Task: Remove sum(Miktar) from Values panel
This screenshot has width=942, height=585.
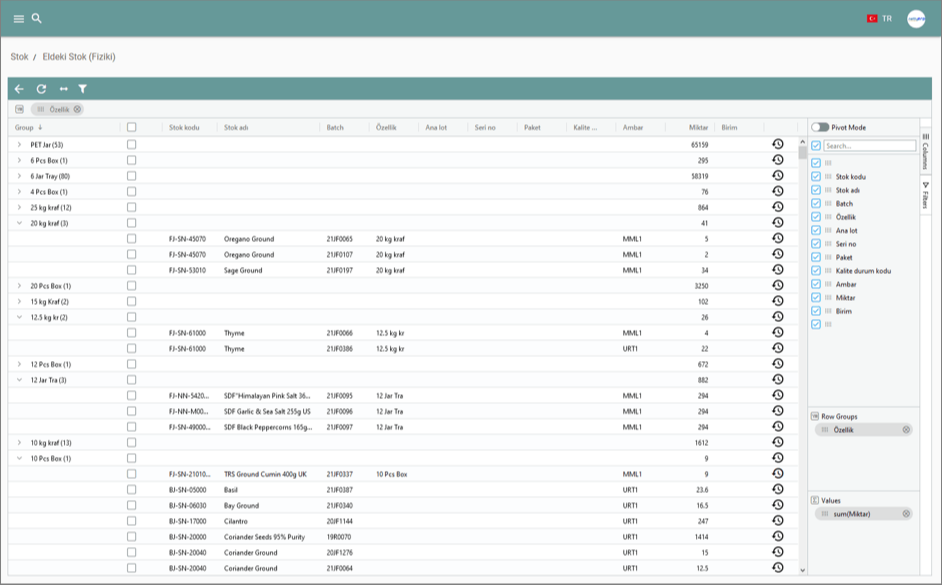Action: pos(906,513)
